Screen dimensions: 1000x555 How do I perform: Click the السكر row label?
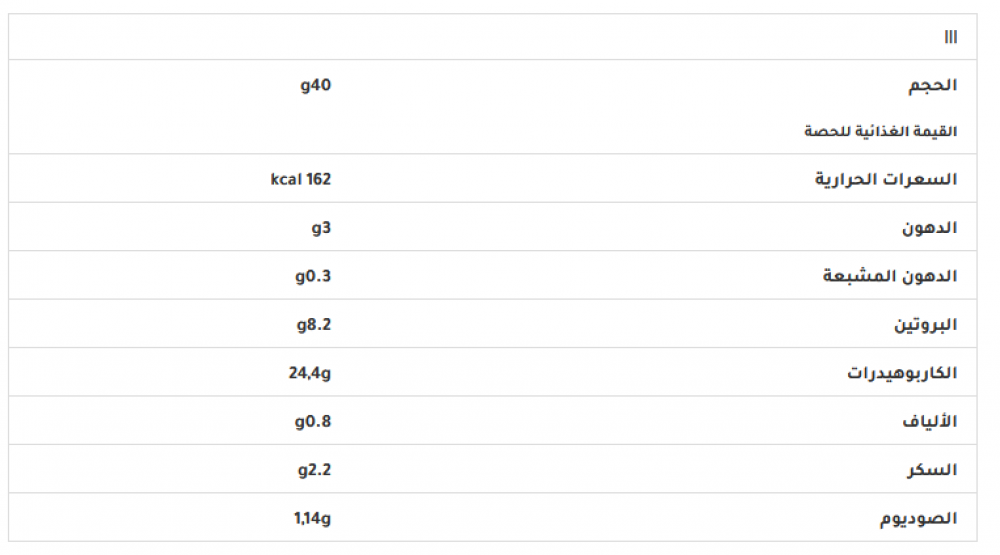pyautogui.click(x=932, y=470)
